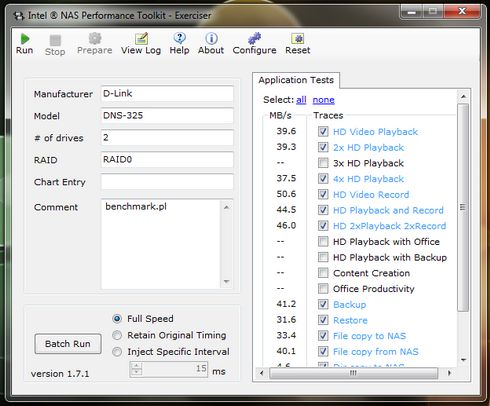
Task: Click the Reset toolbar icon
Action: 298,39
